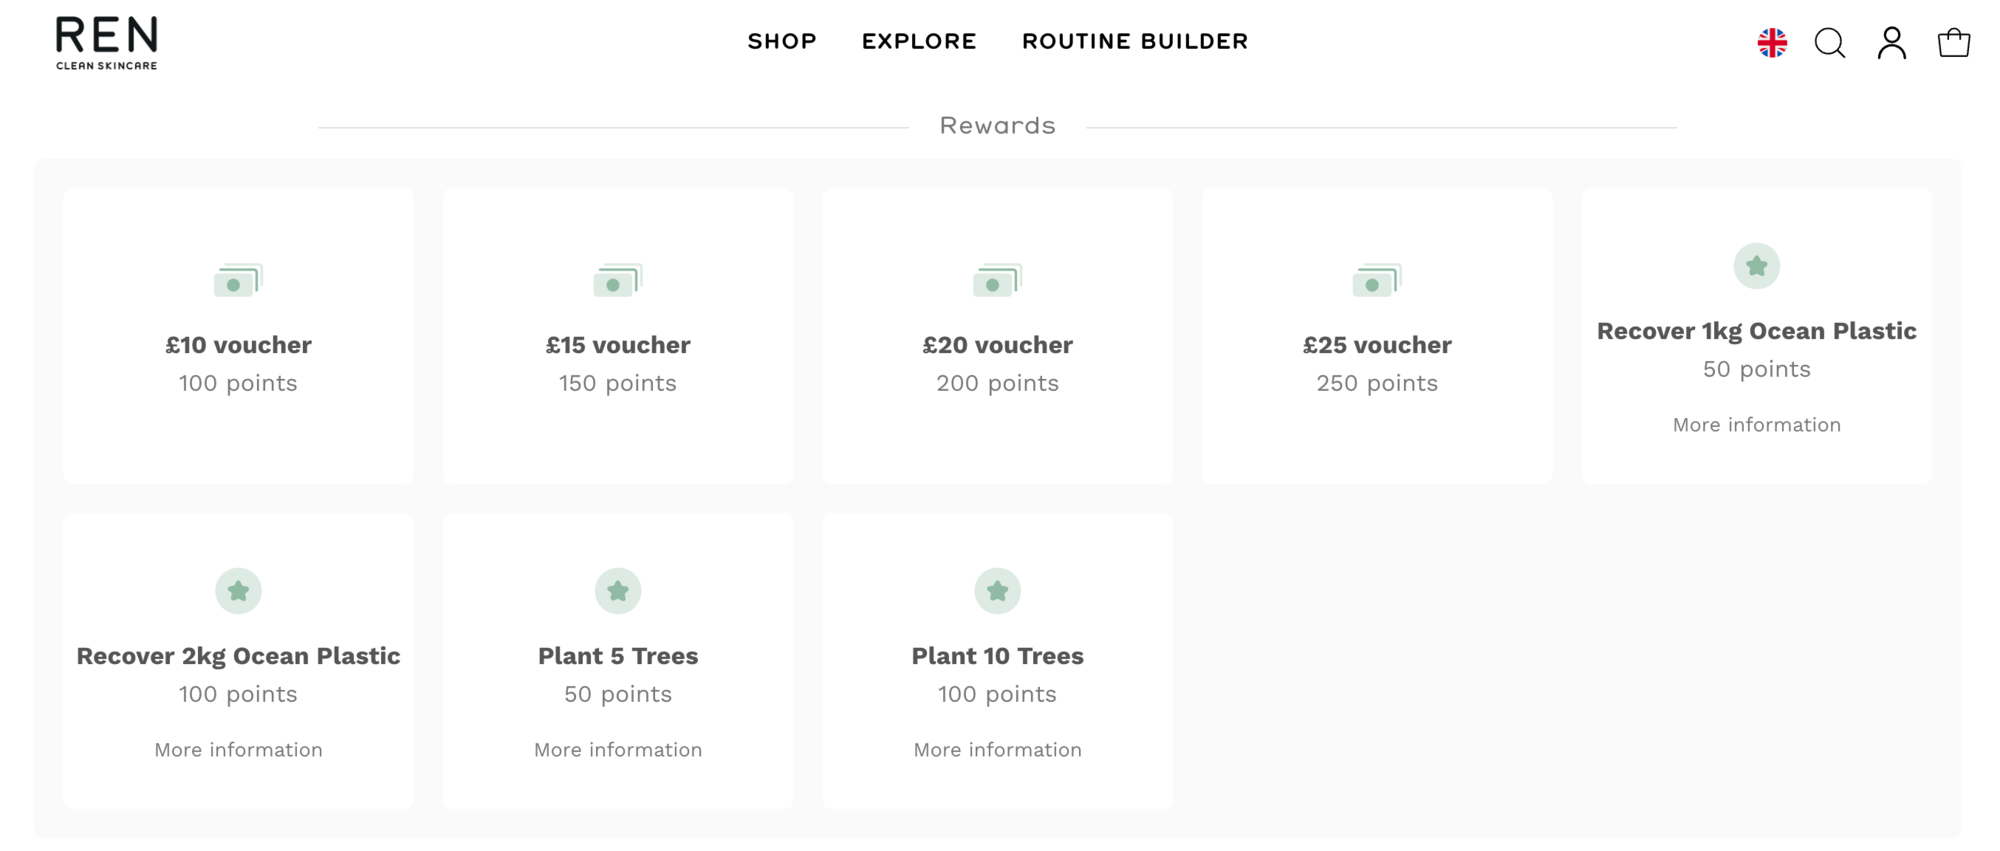Screen dimensions: 2000x851
Task: Open More information for Recover 2kg Ocean Plastic
Action: tap(238, 750)
